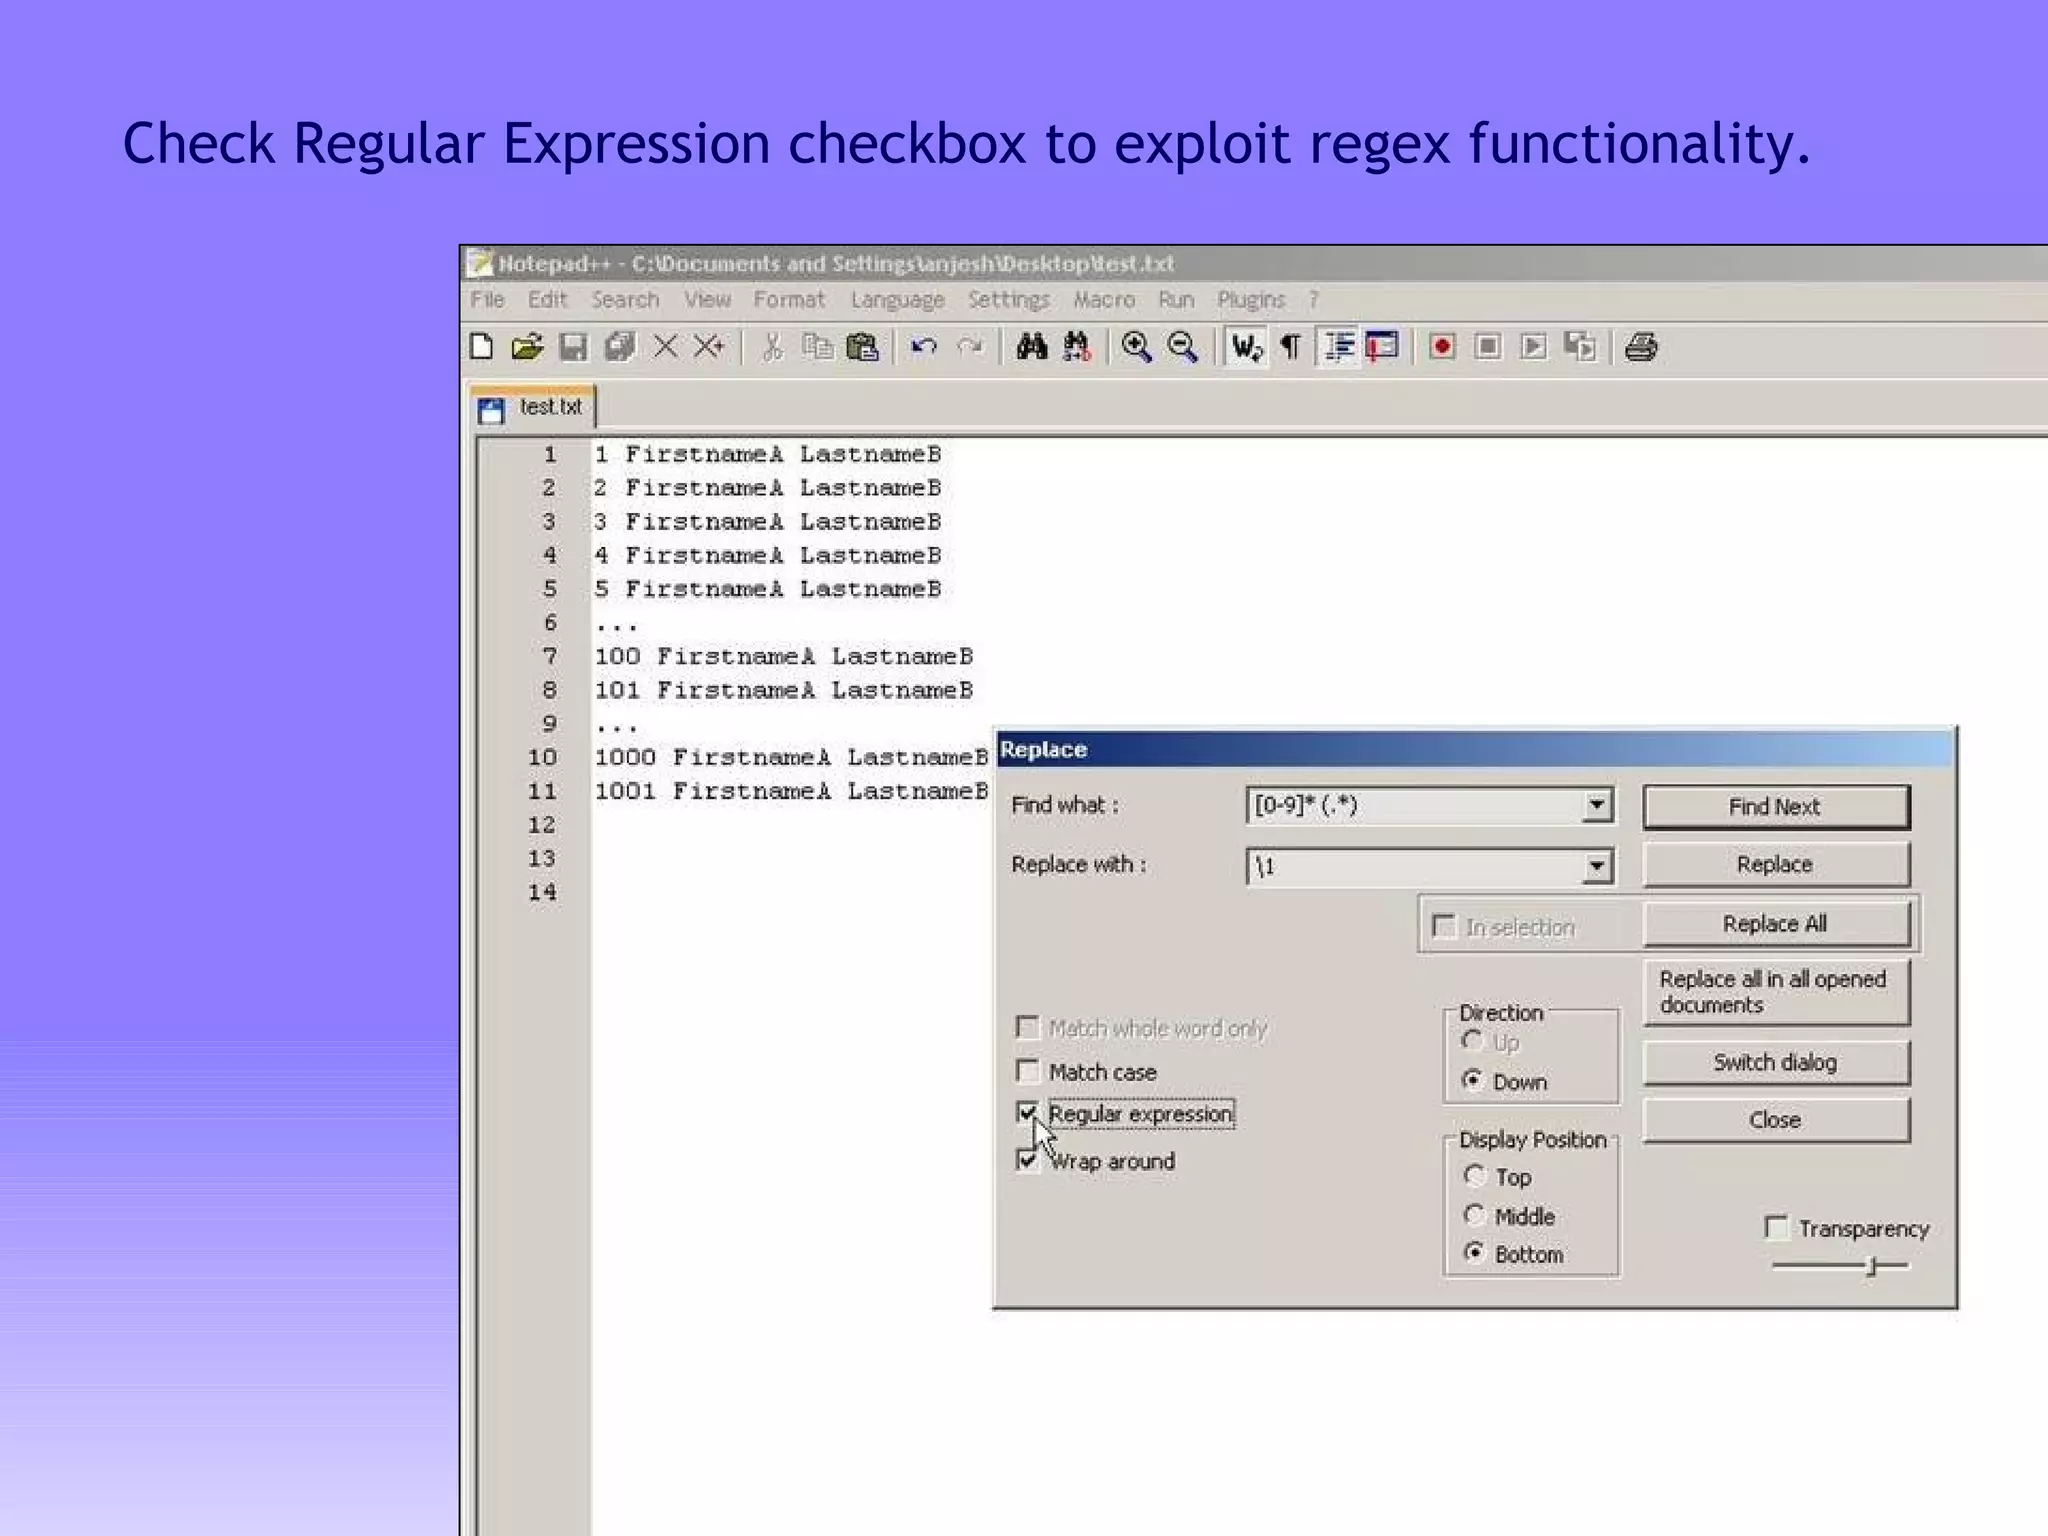The image size is (2048, 1536).
Task: Print the document with the printer icon
Action: pos(1641,347)
